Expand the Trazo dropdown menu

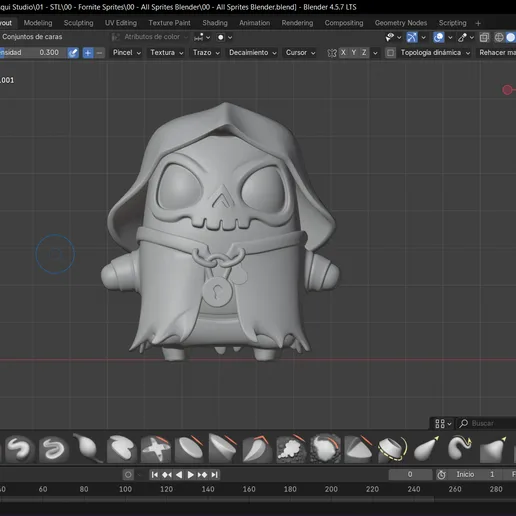pos(206,53)
